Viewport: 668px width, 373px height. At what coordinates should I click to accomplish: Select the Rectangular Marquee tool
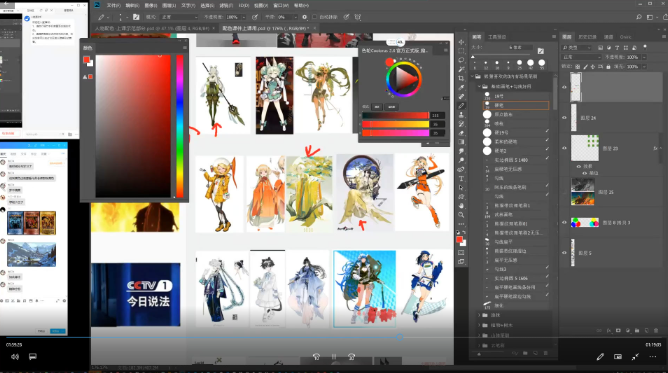(461, 51)
